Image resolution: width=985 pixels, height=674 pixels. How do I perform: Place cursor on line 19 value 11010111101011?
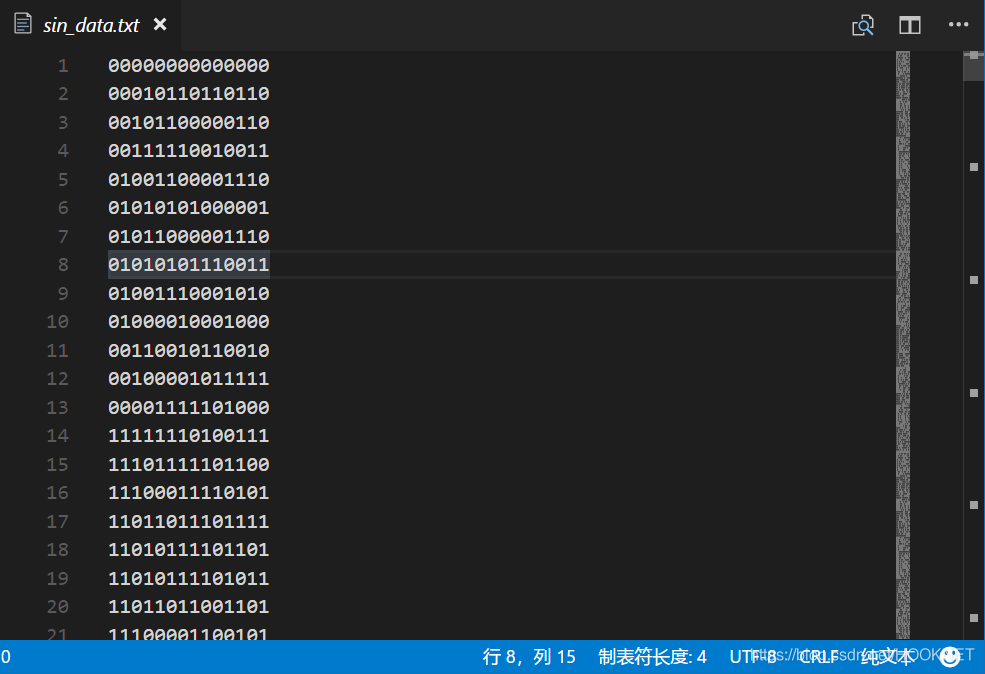[x=188, y=579]
